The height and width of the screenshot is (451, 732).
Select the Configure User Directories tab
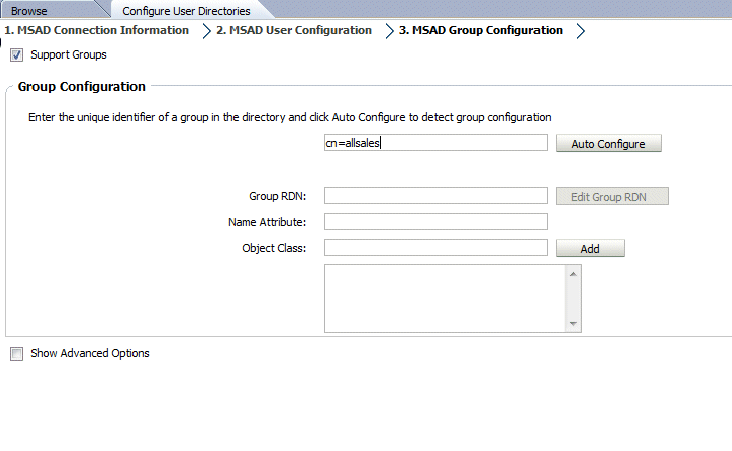(x=186, y=11)
